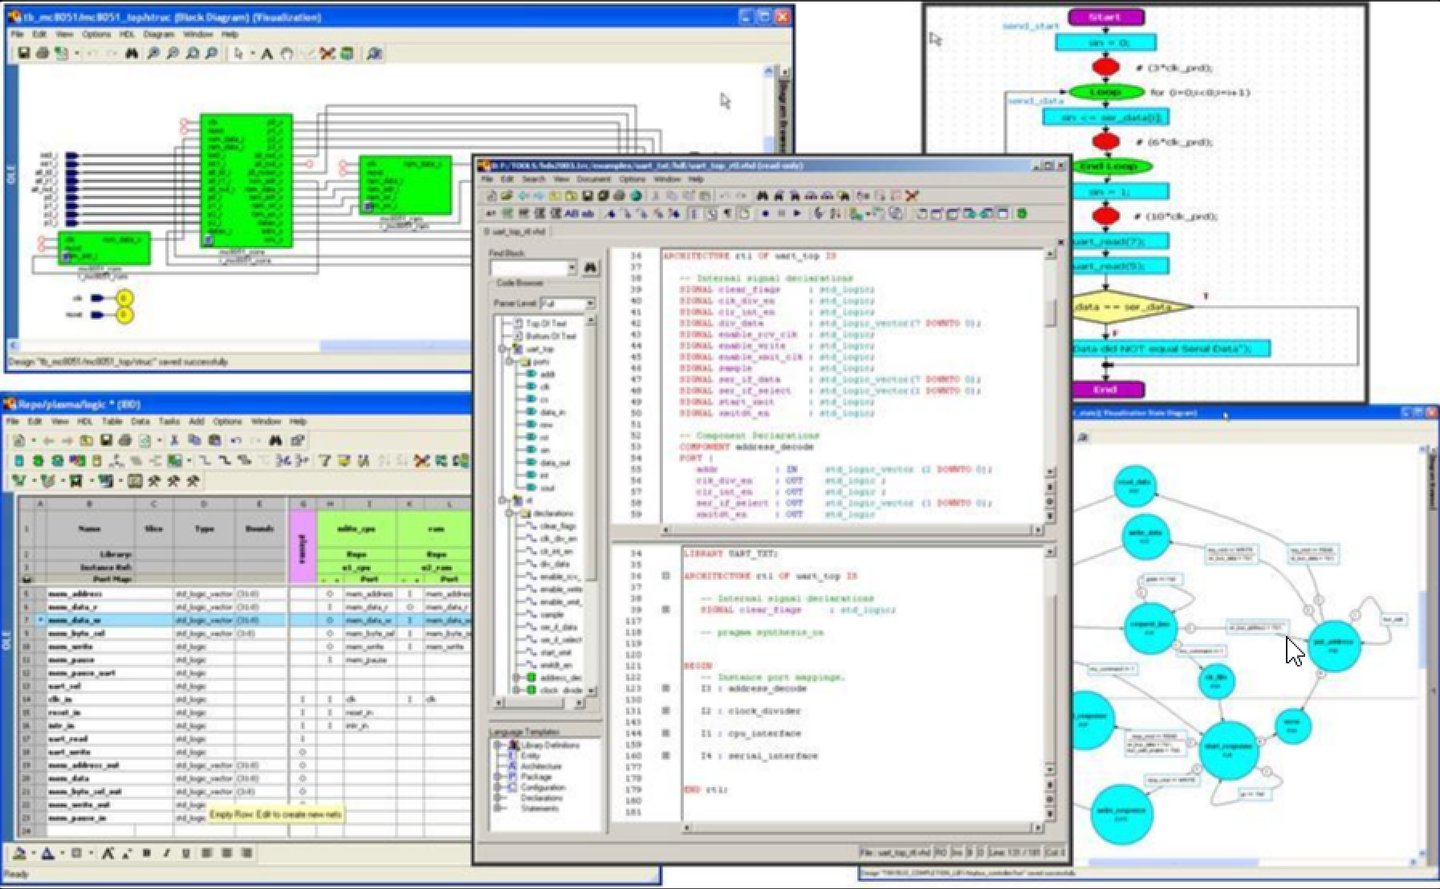Select the Name column header cell in IBD
The width and height of the screenshot is (1440, 889).
coord(90,528)
